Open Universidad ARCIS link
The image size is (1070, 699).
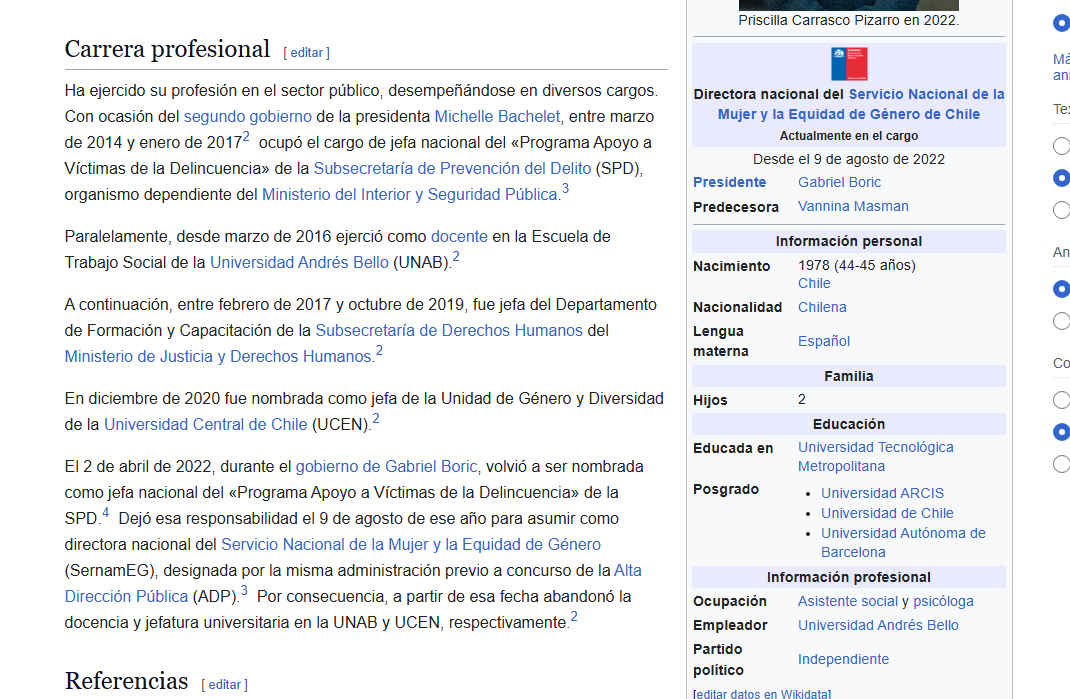click(x=882, y=494)
